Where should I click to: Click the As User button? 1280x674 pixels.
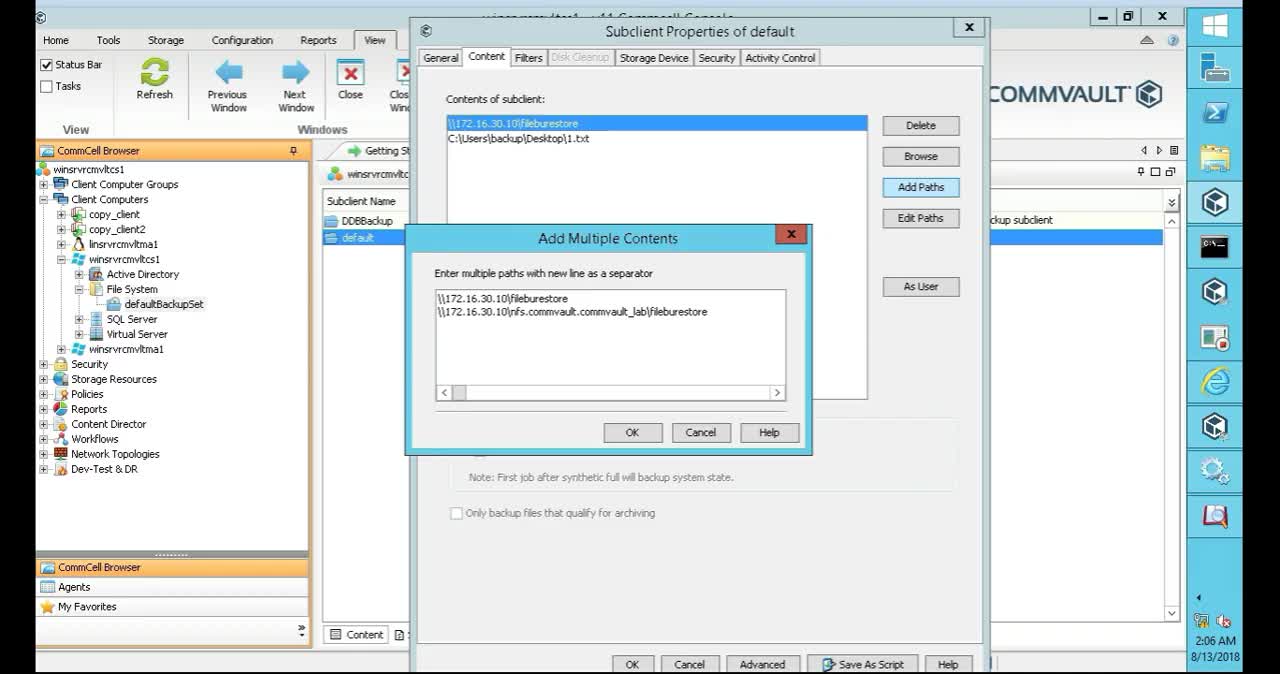(x=921, y=287)
